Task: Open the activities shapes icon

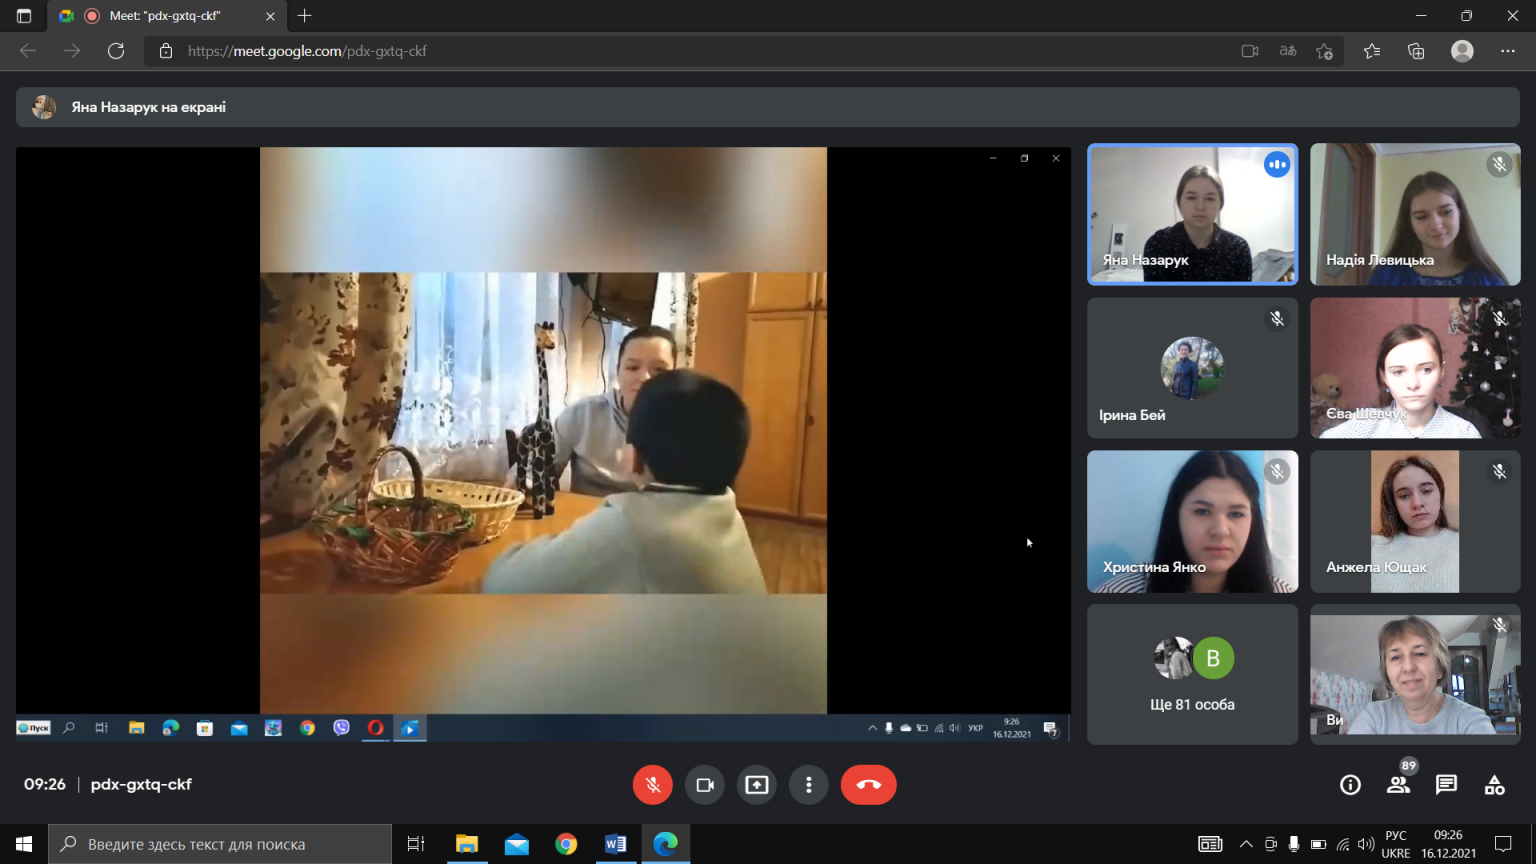Action: [x=1494, y=785]
